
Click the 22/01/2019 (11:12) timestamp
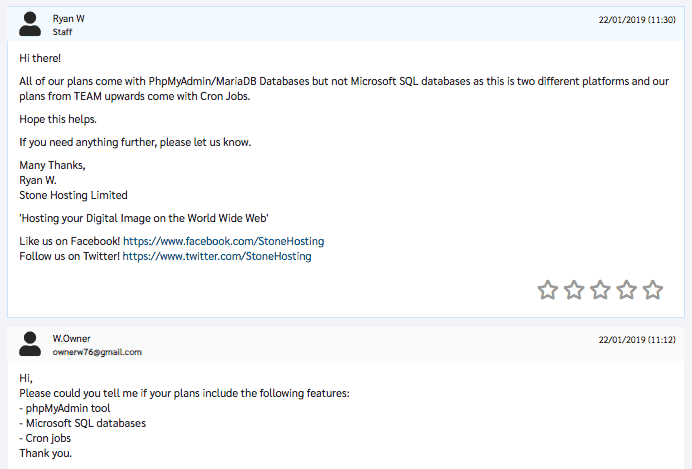click(x=637, y=339)
